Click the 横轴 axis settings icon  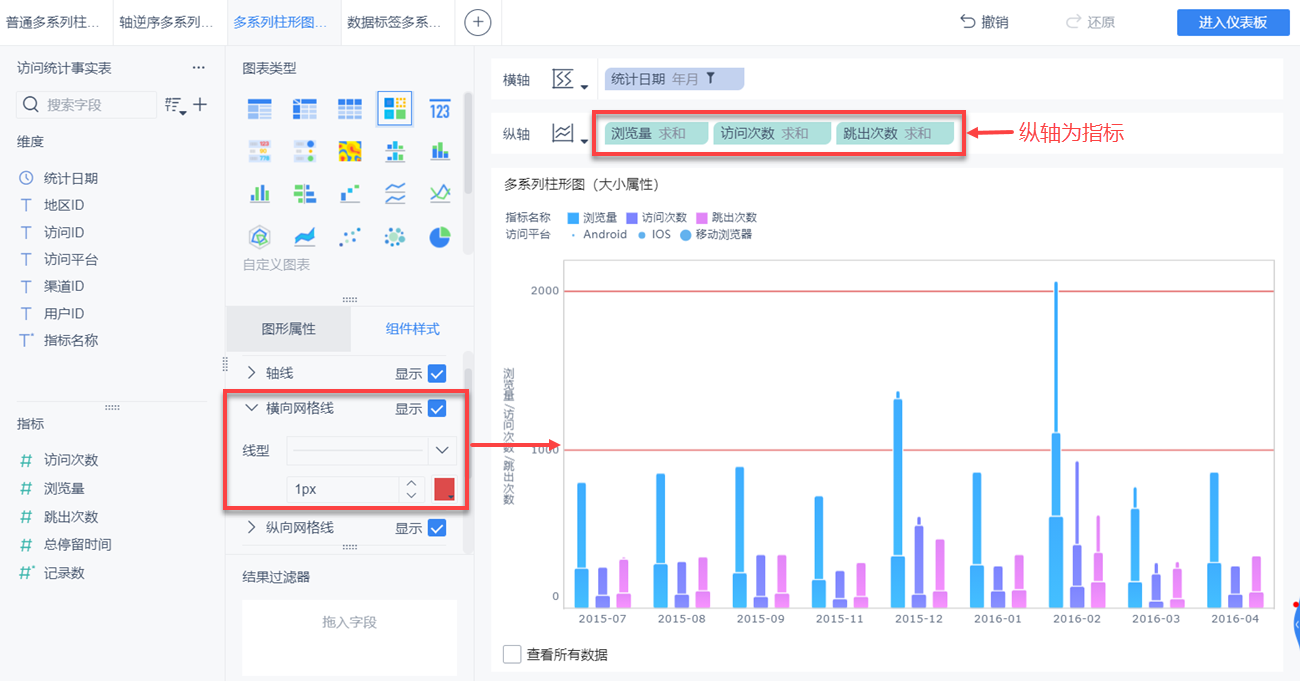pos(564,79)
